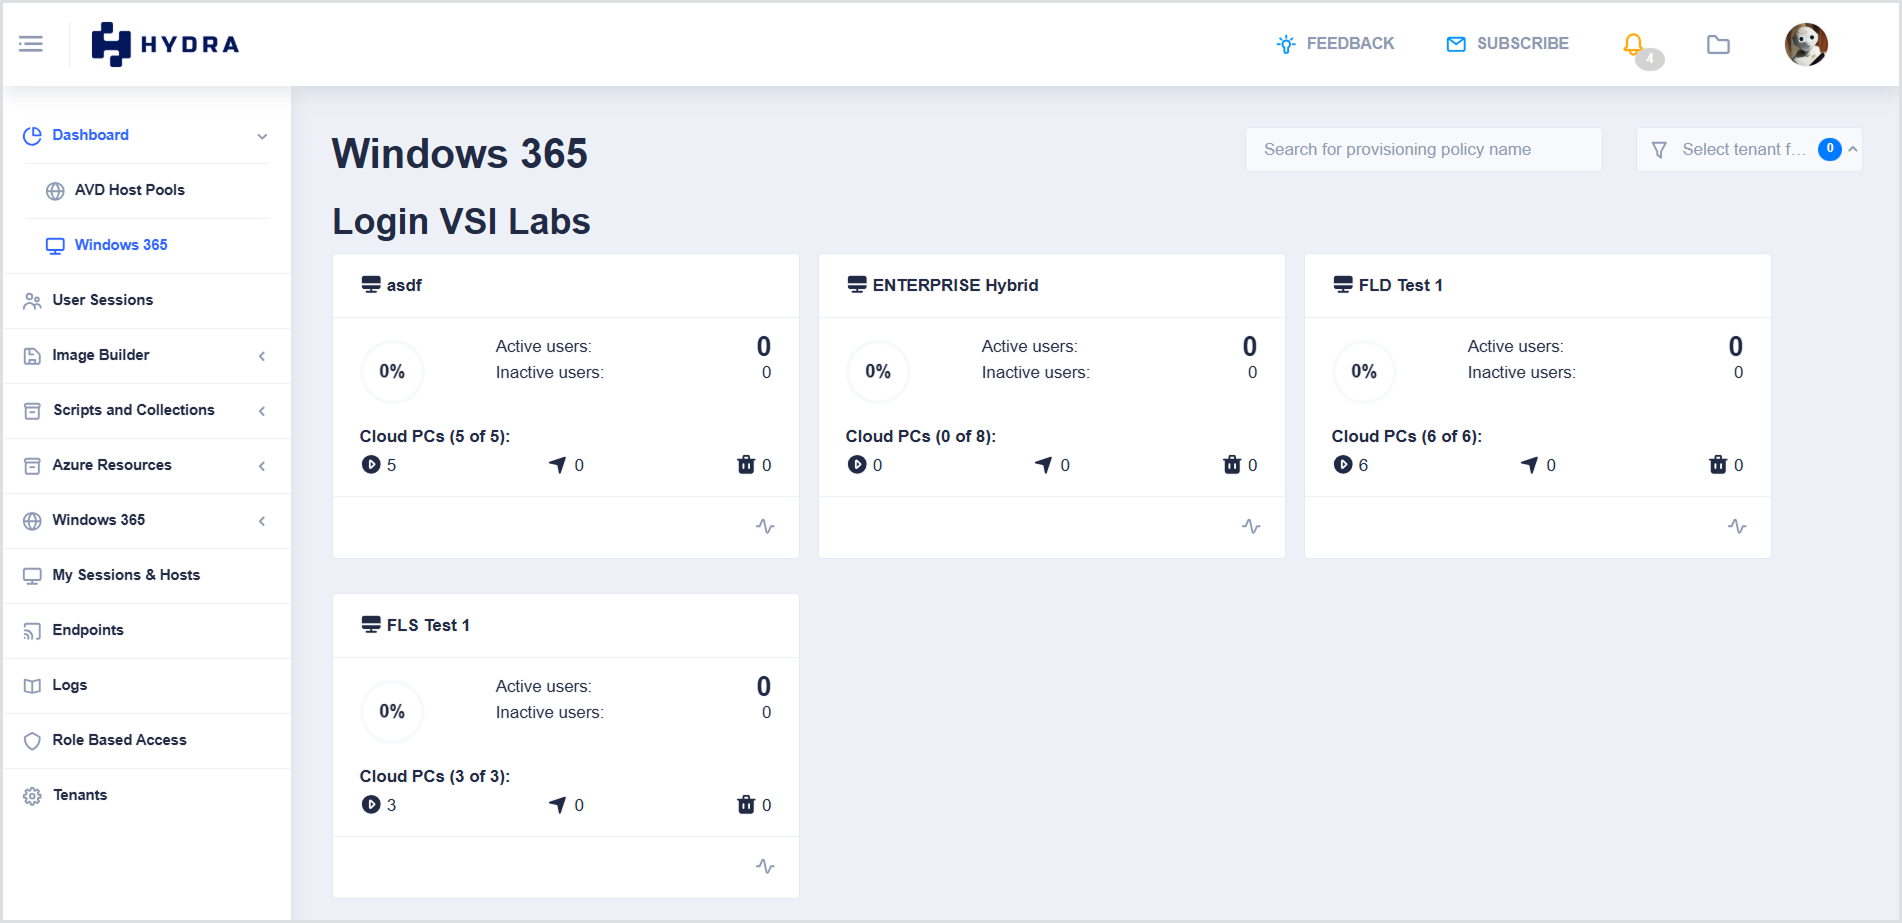The width and height of the screenshot is (1902, 923).
Task: Click activity pulse icon on asdf card
Action: pos(765,526)
